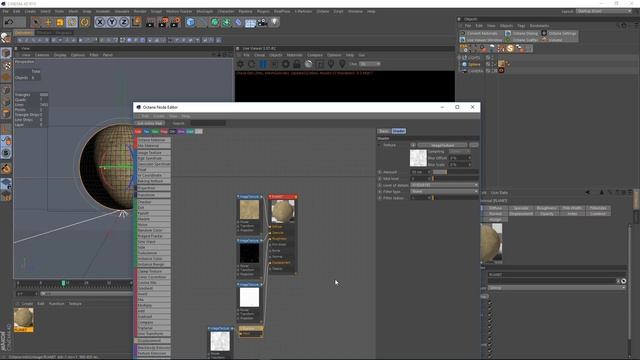This screenshot has width=640, height=360.
Task: Click the Filter radius slider
Action: click(456, 198)
